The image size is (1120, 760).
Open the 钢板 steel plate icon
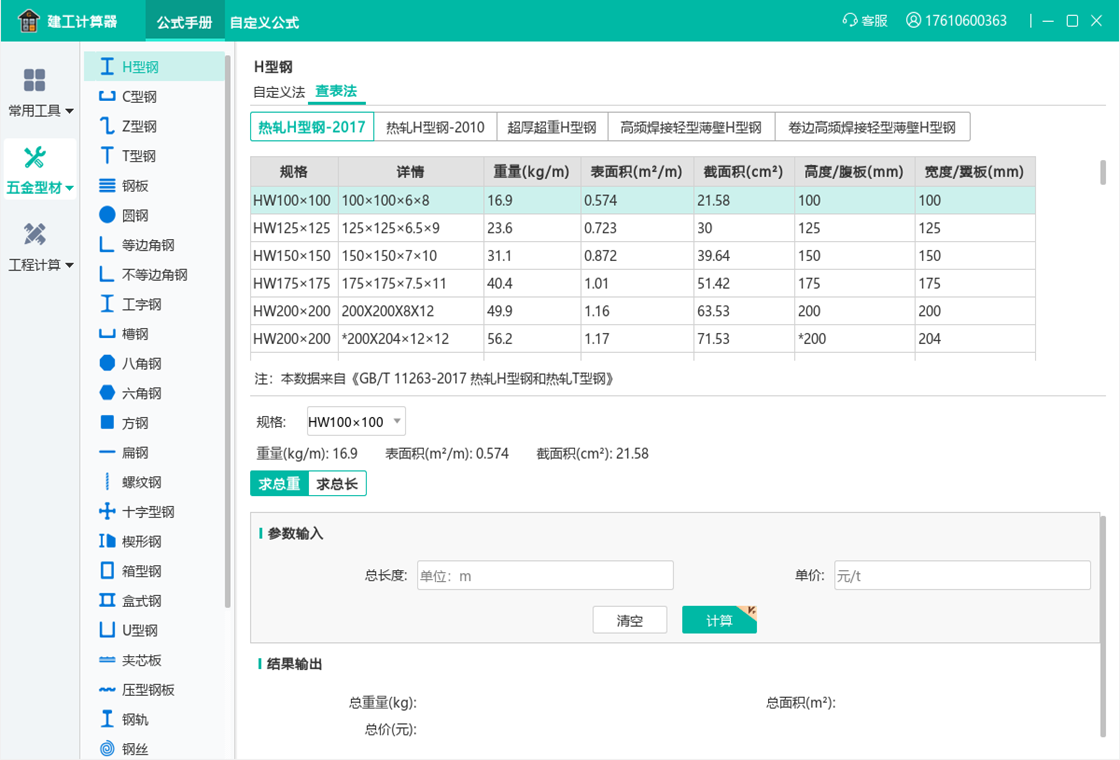point(106,186)
